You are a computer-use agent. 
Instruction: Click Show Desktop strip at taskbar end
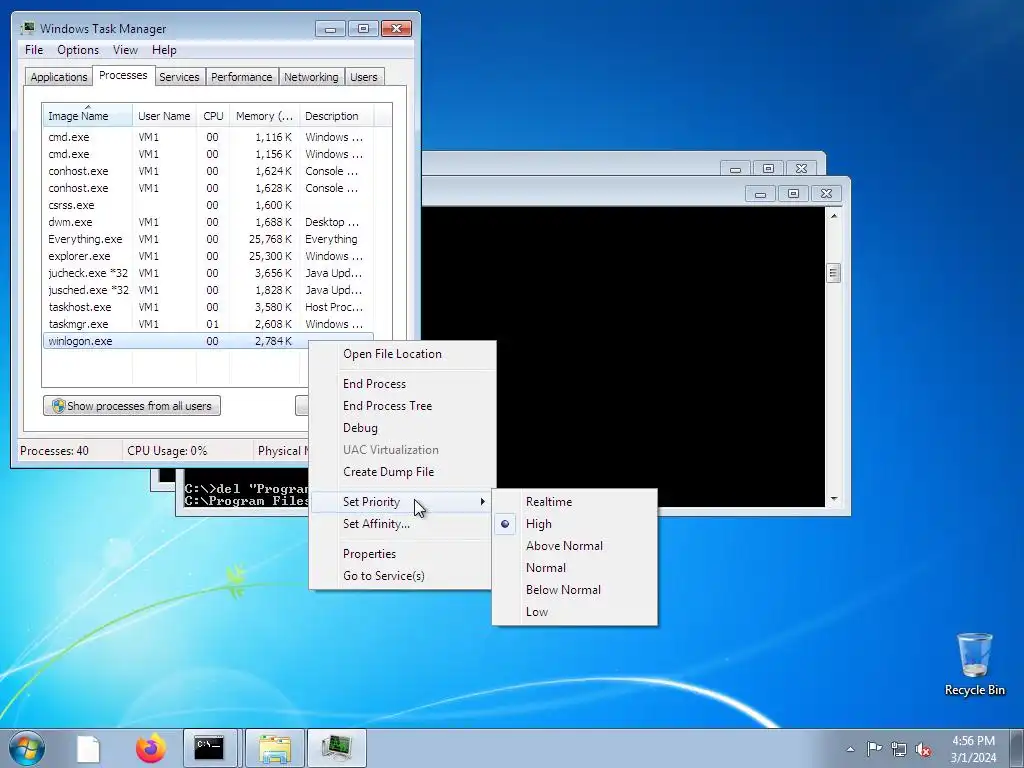pos(1018,748)
